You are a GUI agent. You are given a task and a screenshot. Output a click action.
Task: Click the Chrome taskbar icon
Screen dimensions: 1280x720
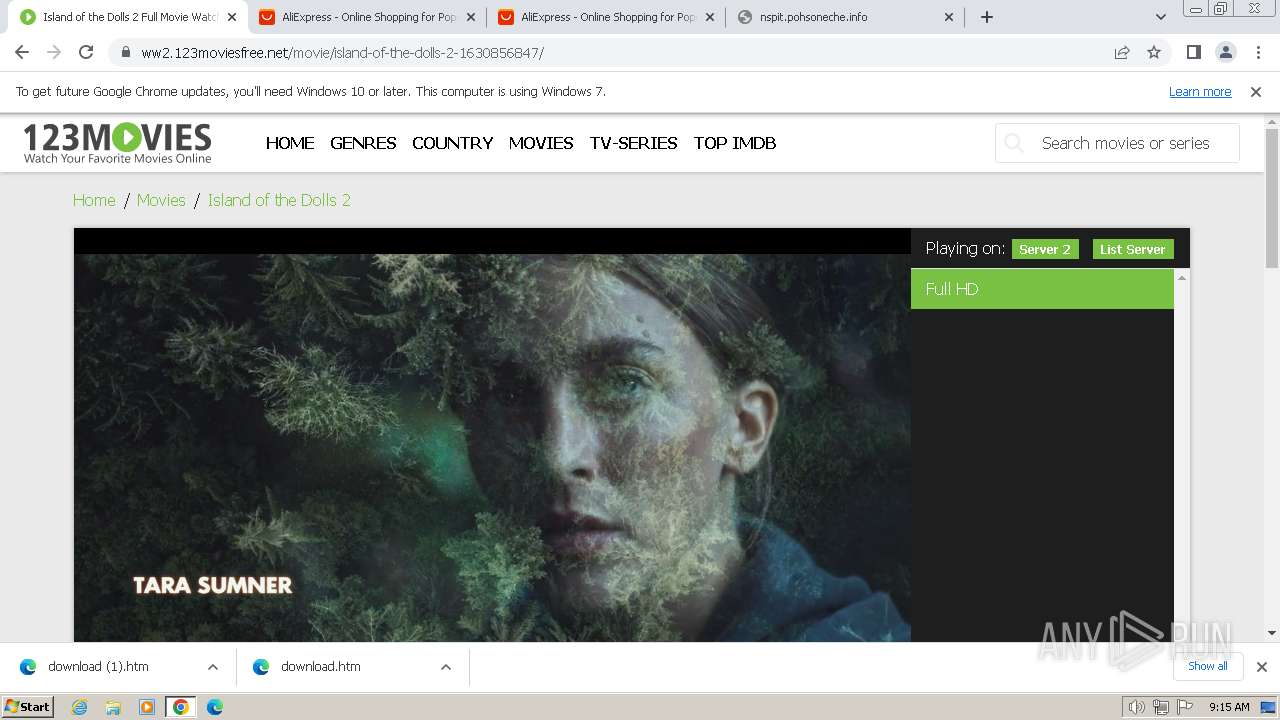(x=181, y=707)
